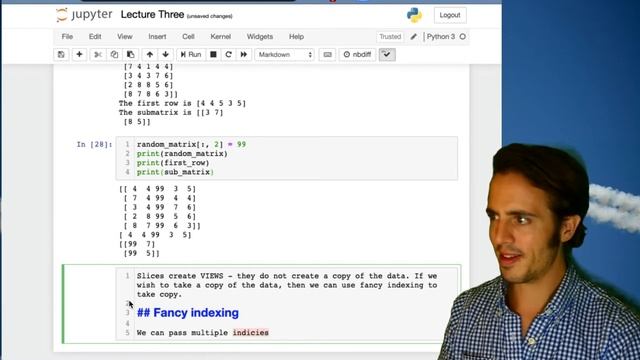Click the nbdiff button
The image size is (640, 360).
357,54
